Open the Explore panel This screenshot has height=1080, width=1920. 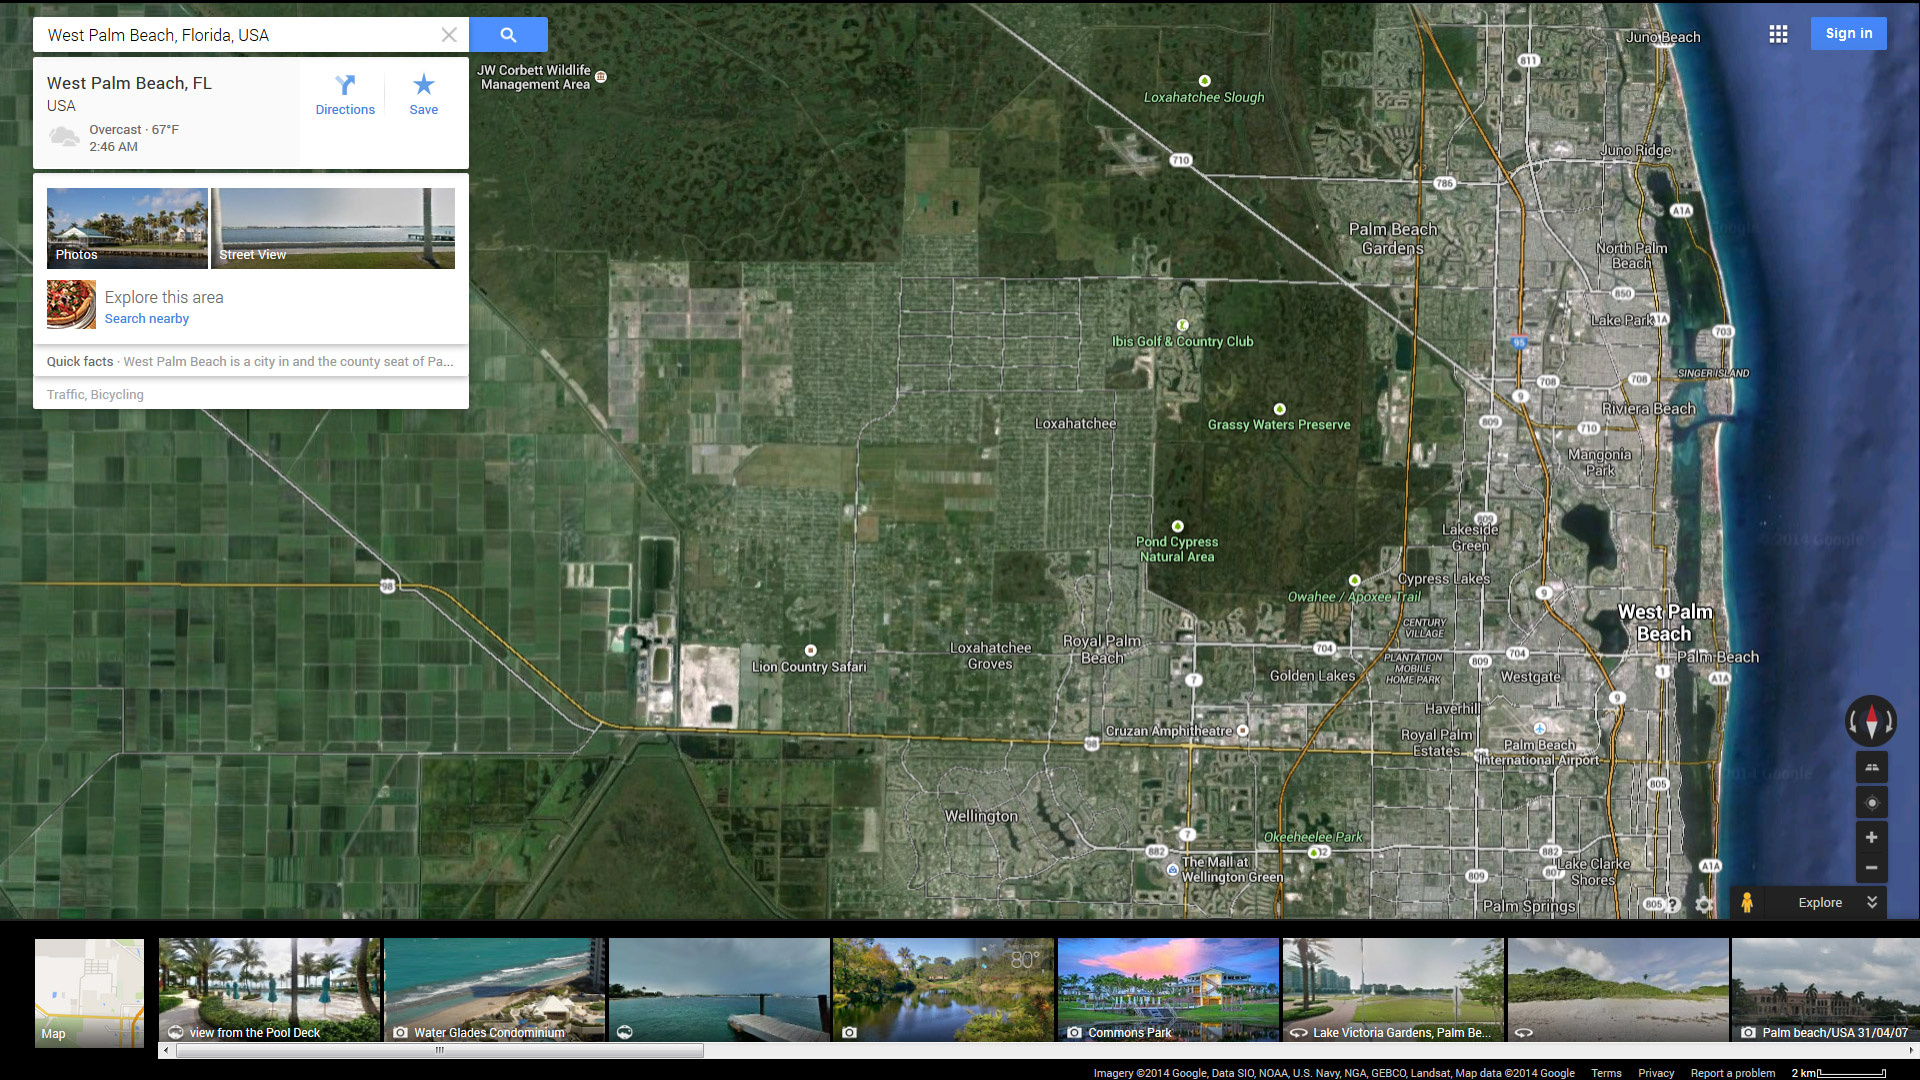click(x=1820, y=902)
